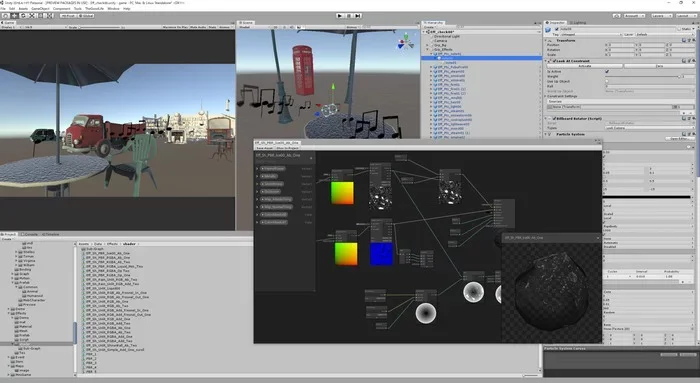Open the Layer dropdown in Inspector

tap(665, 34)
